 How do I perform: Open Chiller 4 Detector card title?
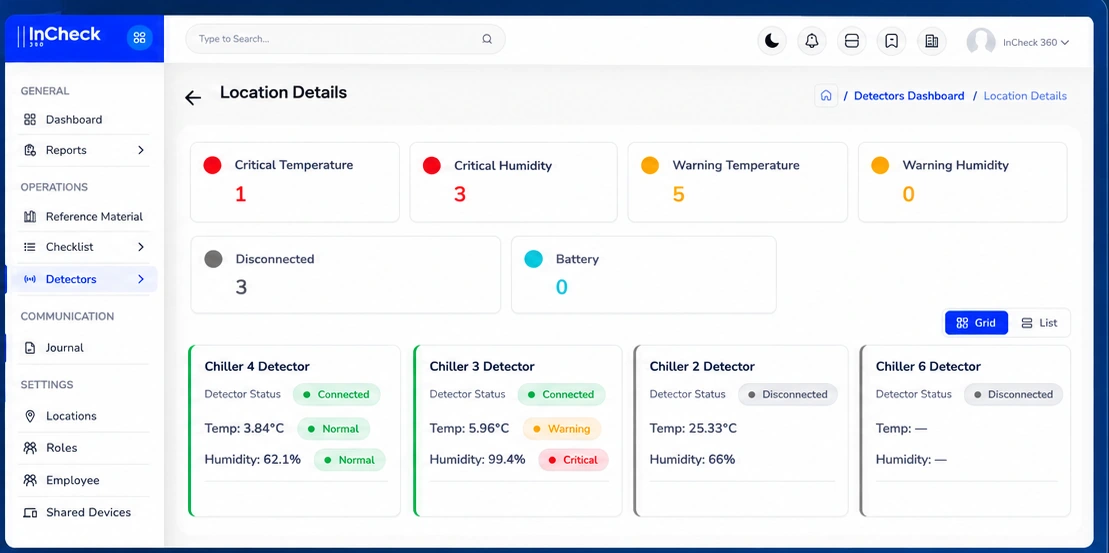257,366
